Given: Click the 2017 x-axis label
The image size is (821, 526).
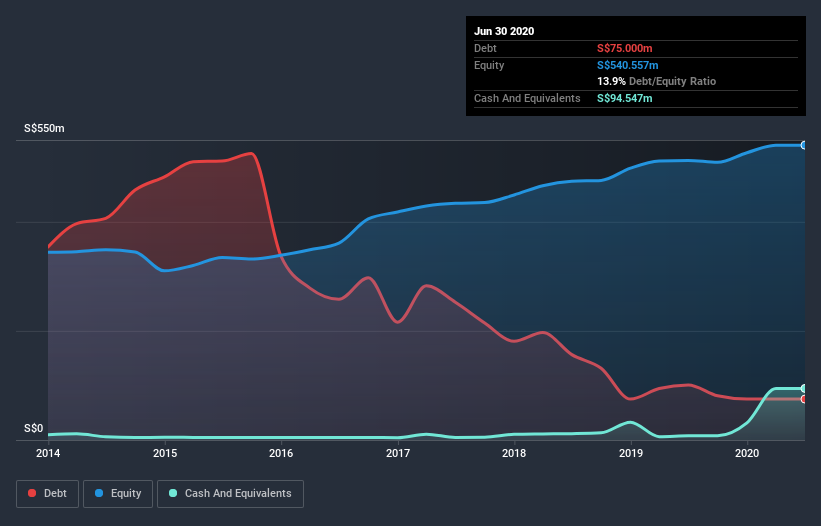Looking at the screenshot, I should (x=398, y=453).
